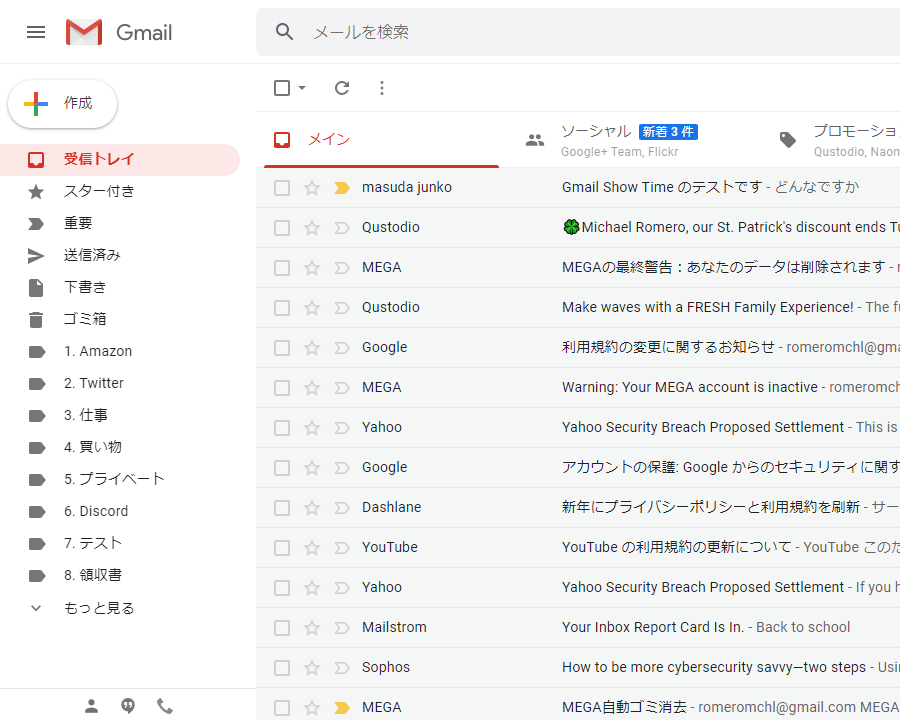The height and width of the screenshot is (720, 900).
Task: Check the Mailstrom email checkbox
Action: (x=282, y=628)
